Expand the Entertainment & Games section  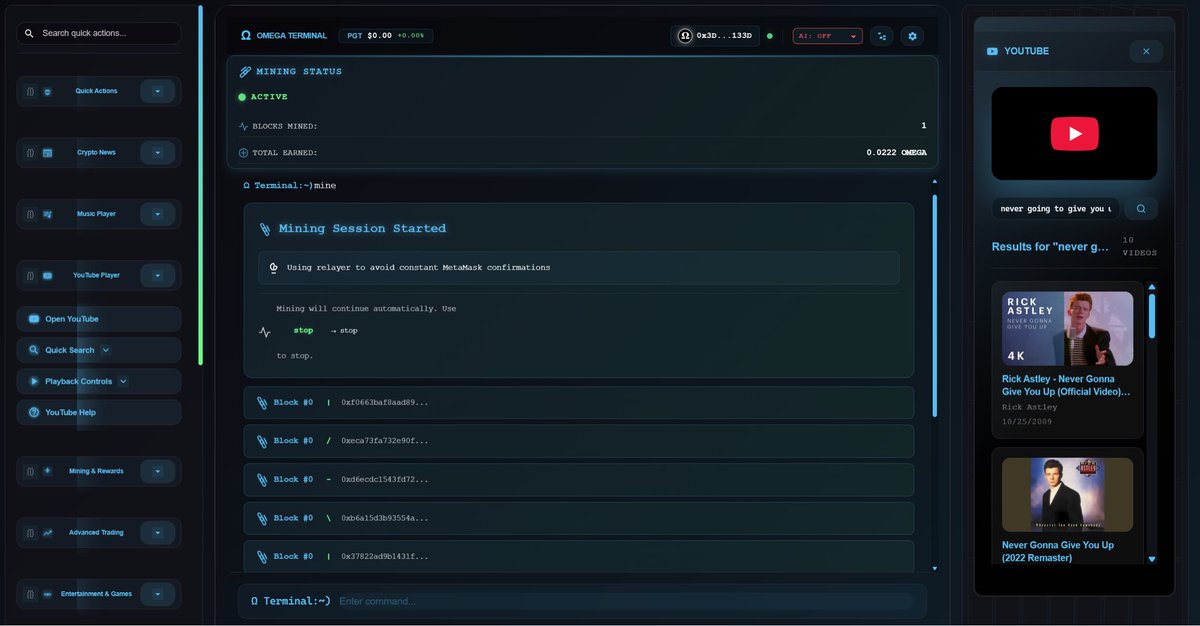click(x=157, y=594)
